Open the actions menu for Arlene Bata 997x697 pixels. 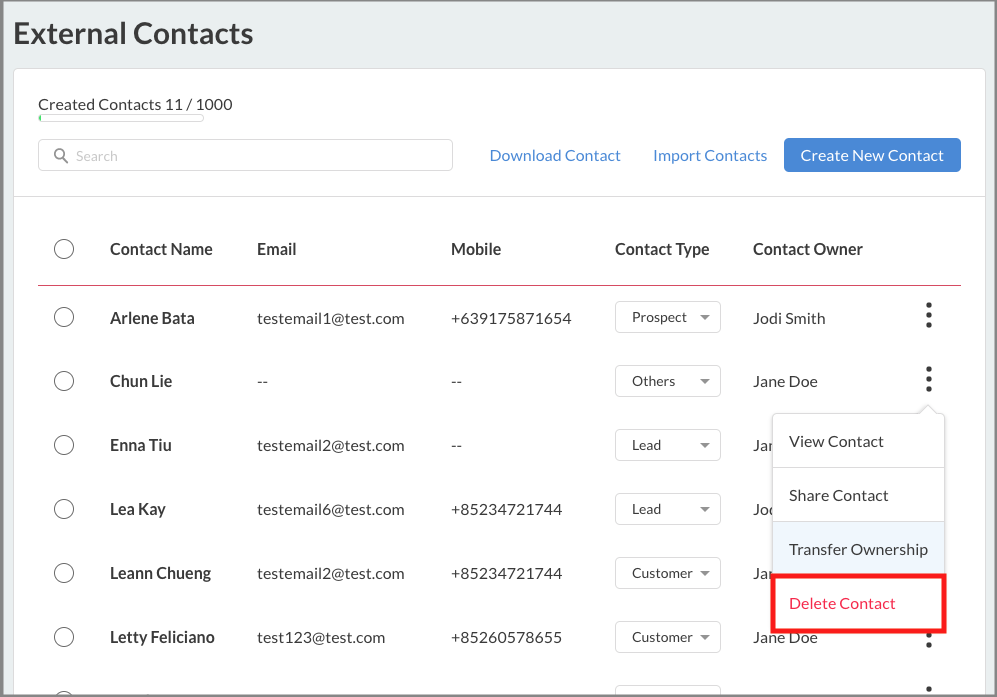(928, 315)
